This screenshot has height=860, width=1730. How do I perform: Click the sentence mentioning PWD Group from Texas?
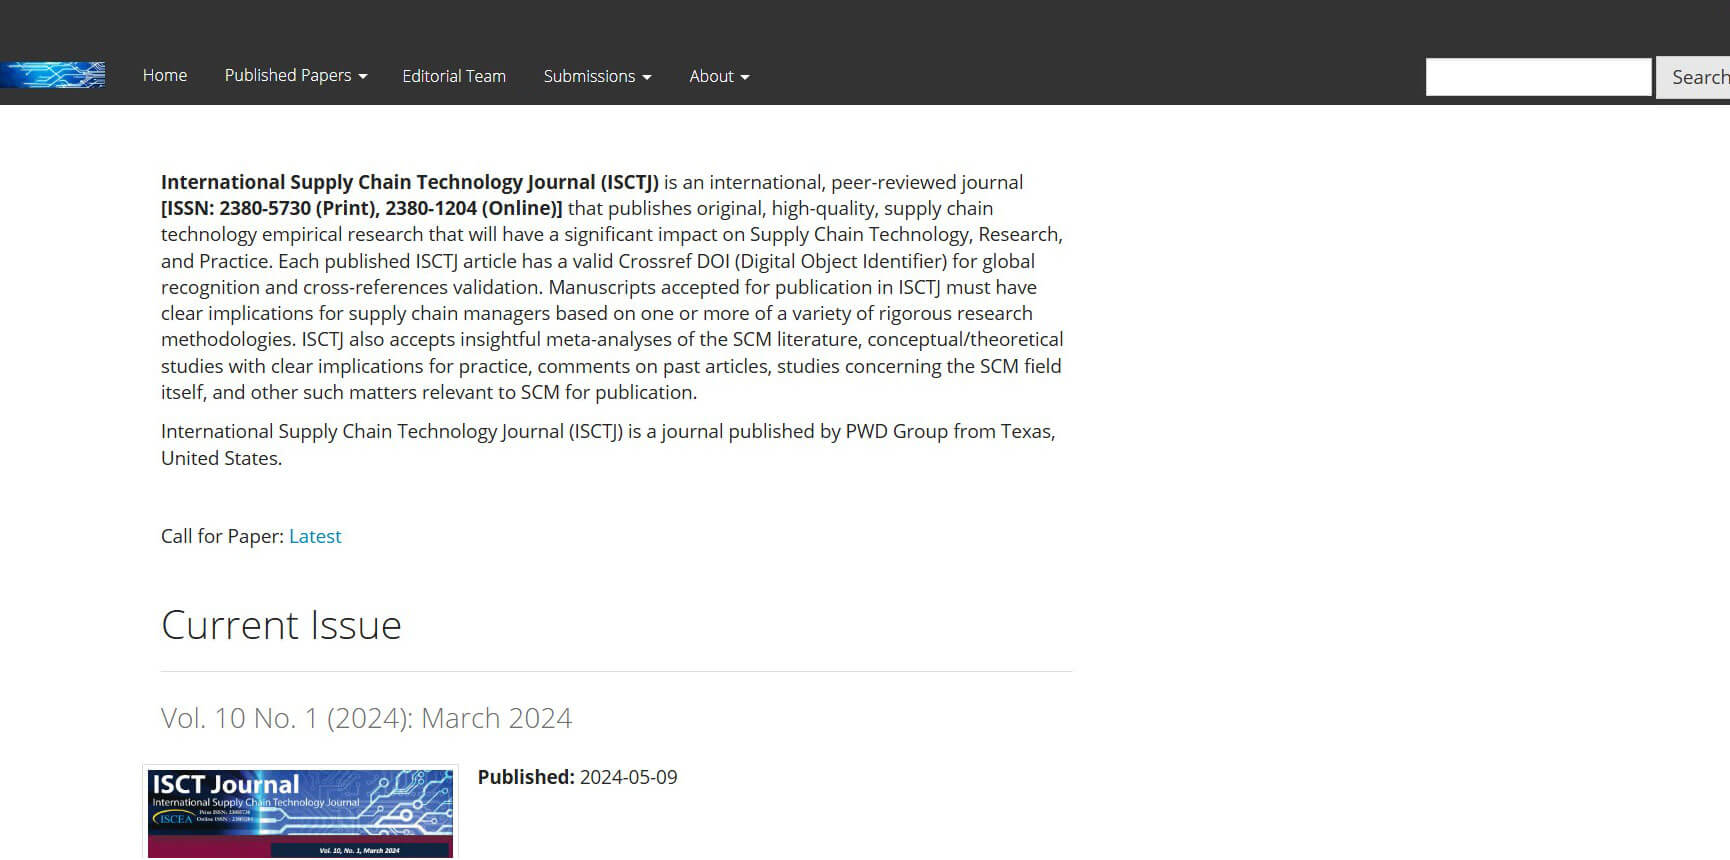(608, 445)
